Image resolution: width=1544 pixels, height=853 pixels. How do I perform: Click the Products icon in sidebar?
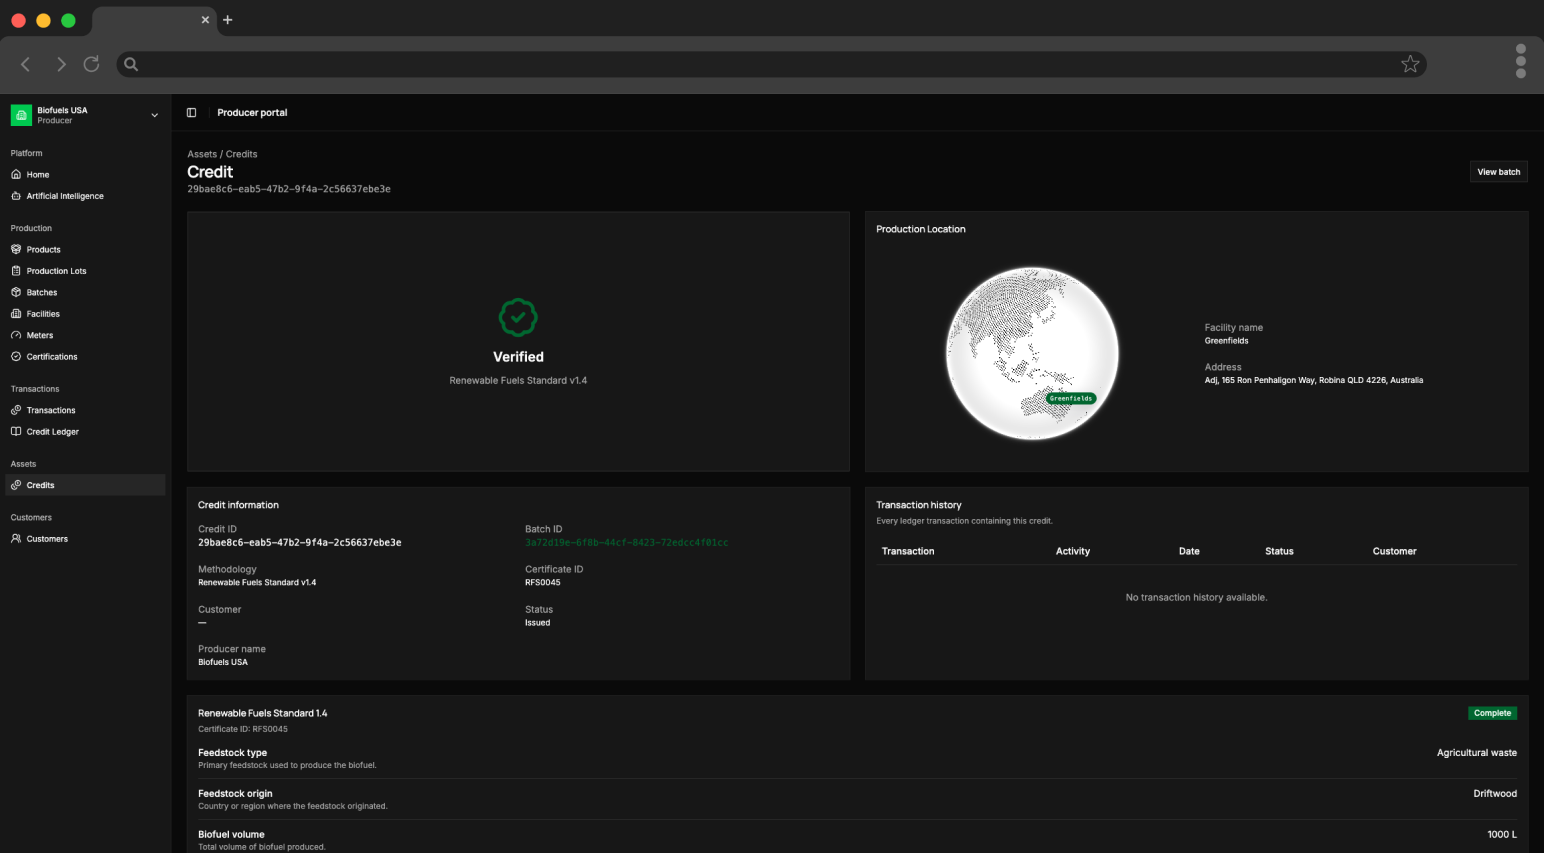(x=16, y=249)
